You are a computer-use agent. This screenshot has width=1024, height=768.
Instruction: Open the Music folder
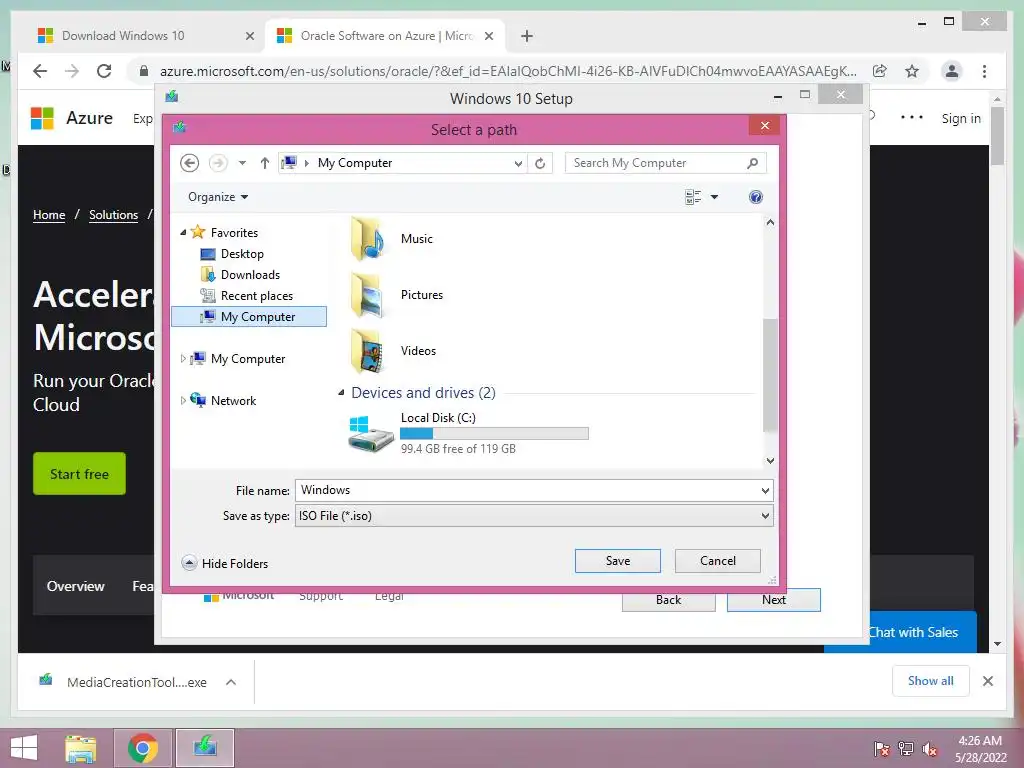coord(391,239)
